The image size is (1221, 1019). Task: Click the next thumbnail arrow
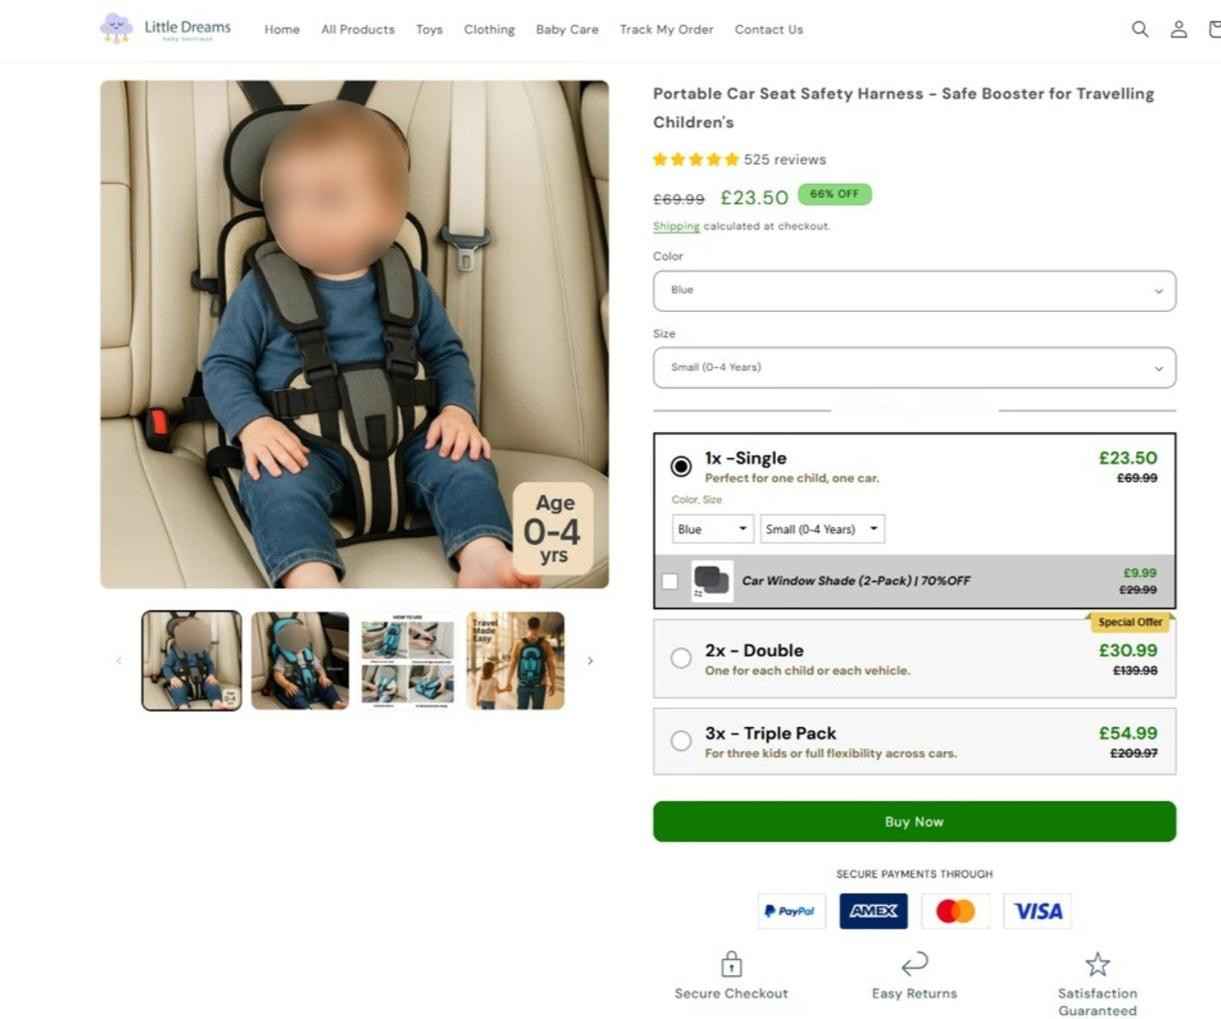click(x=590, y=661)
